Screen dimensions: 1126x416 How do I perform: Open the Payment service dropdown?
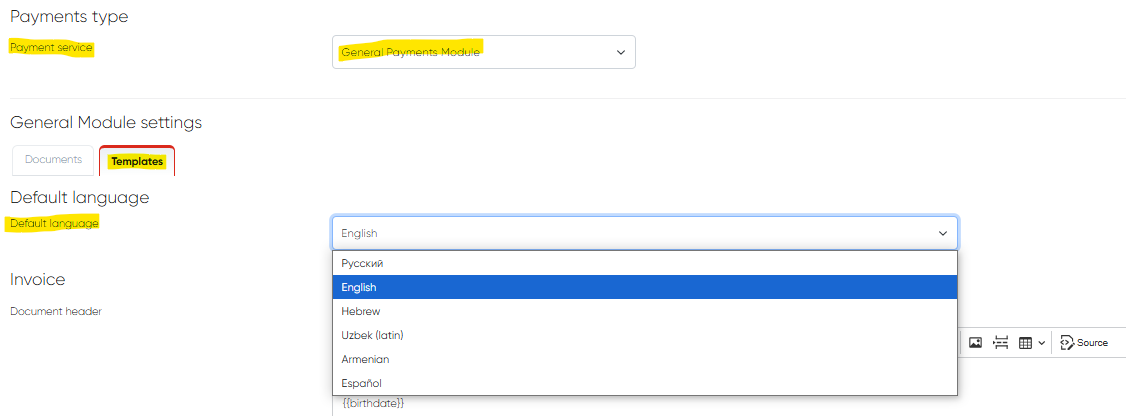pos(483,52)
